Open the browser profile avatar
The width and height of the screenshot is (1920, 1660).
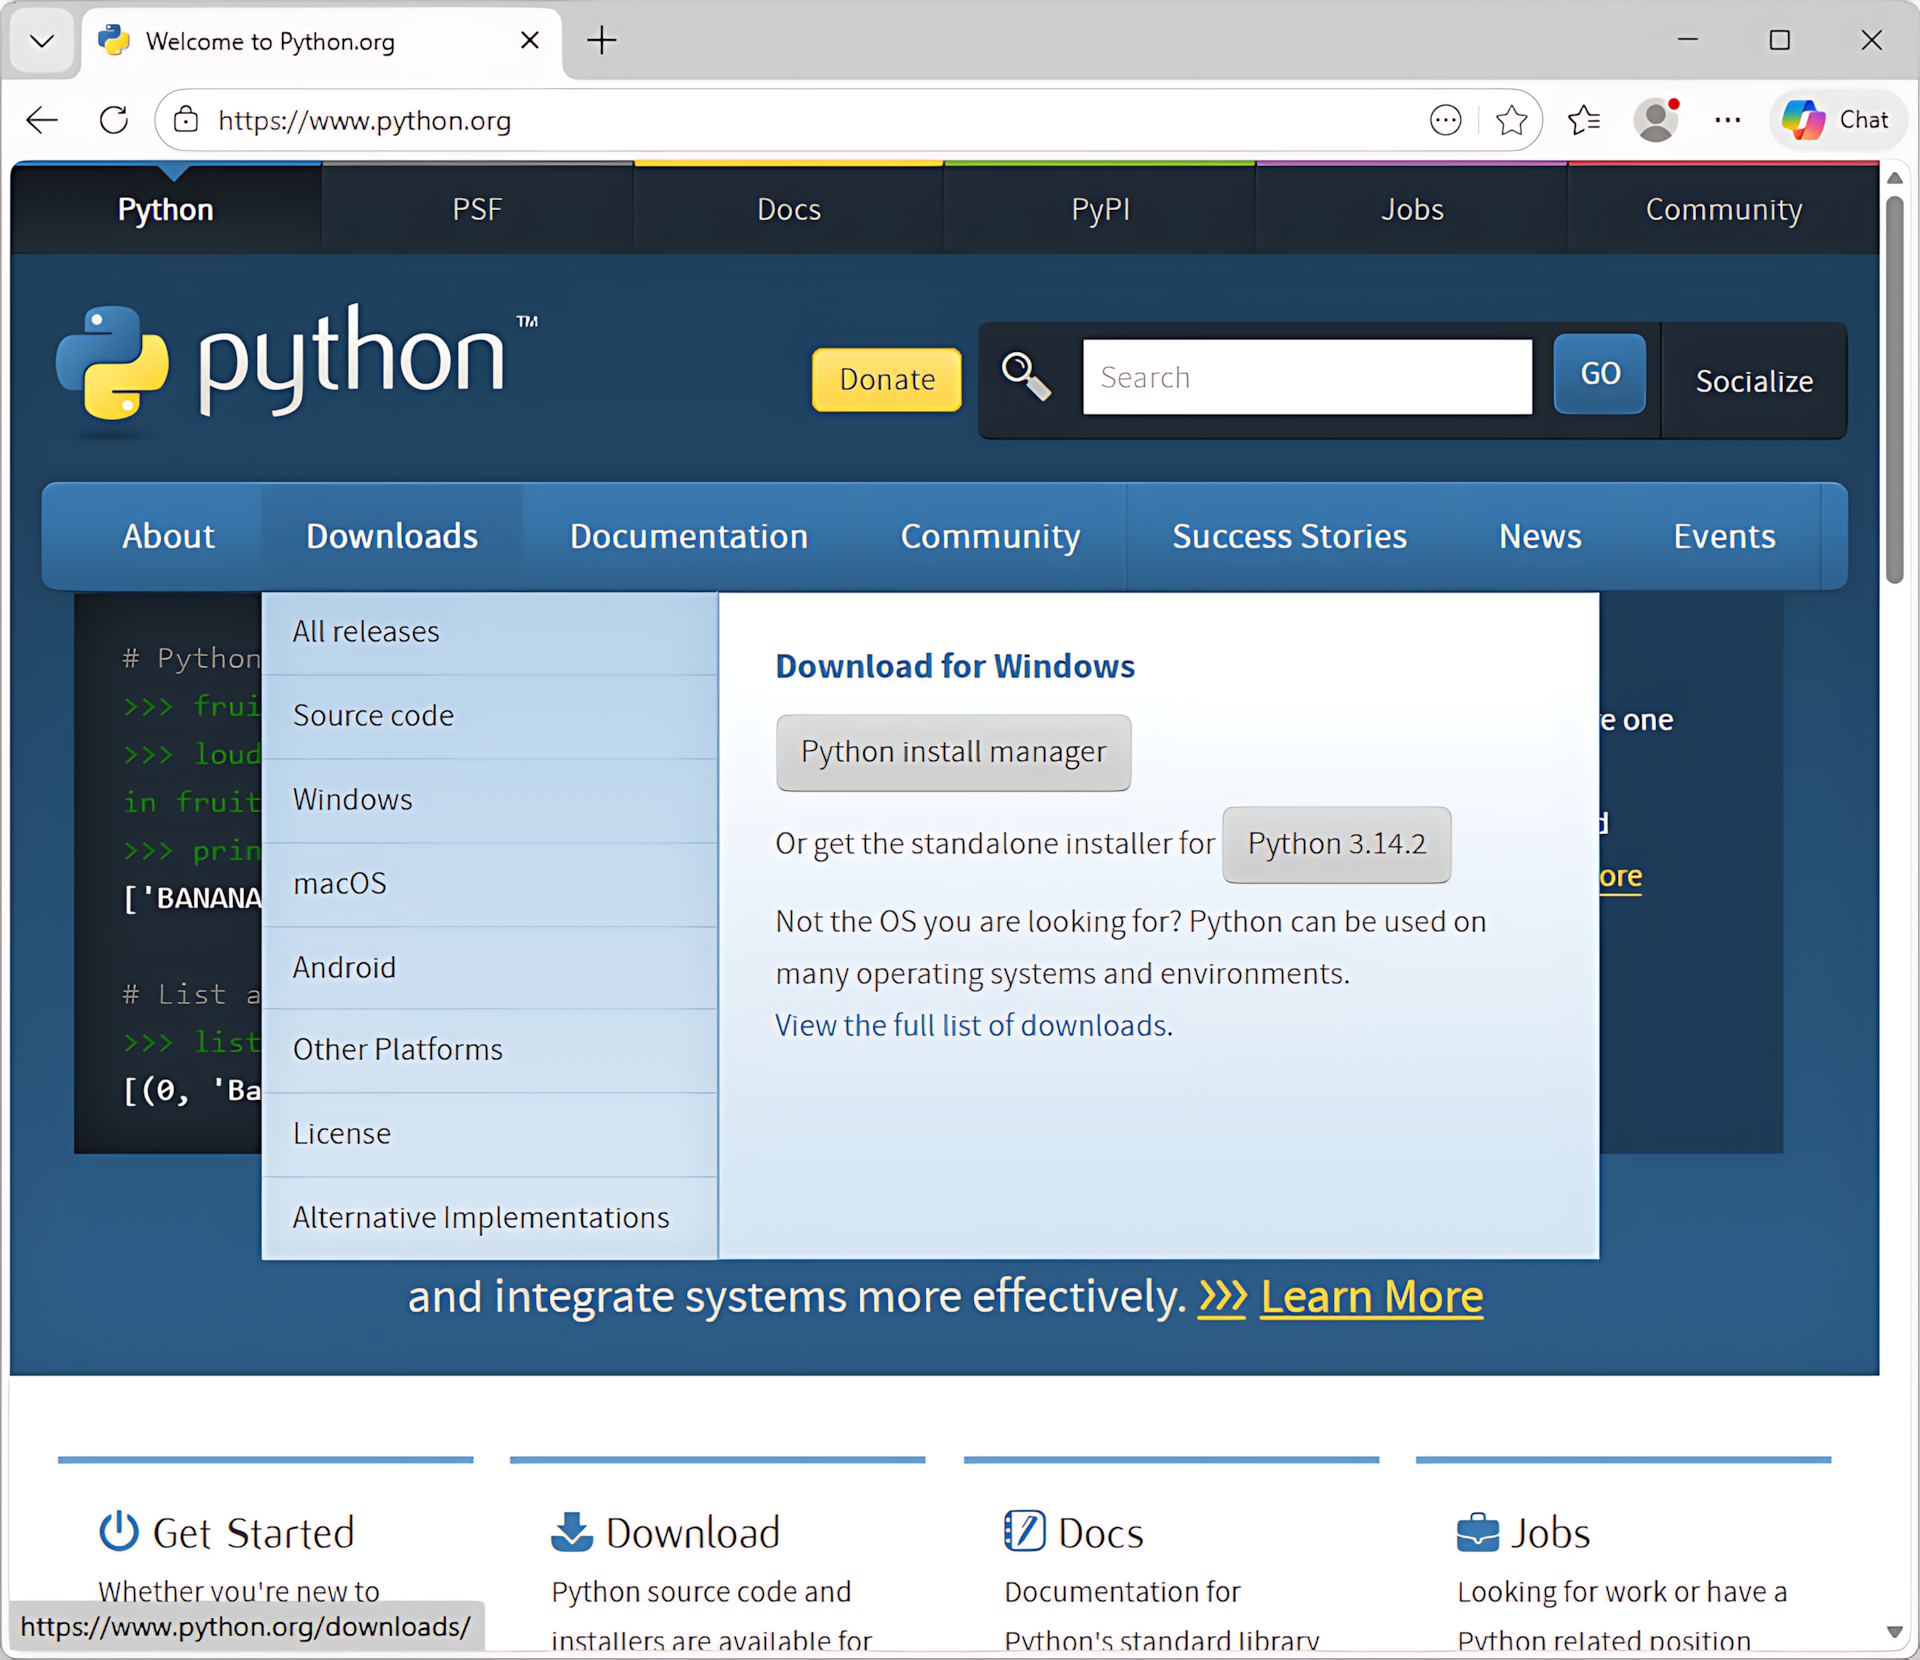1656,120
